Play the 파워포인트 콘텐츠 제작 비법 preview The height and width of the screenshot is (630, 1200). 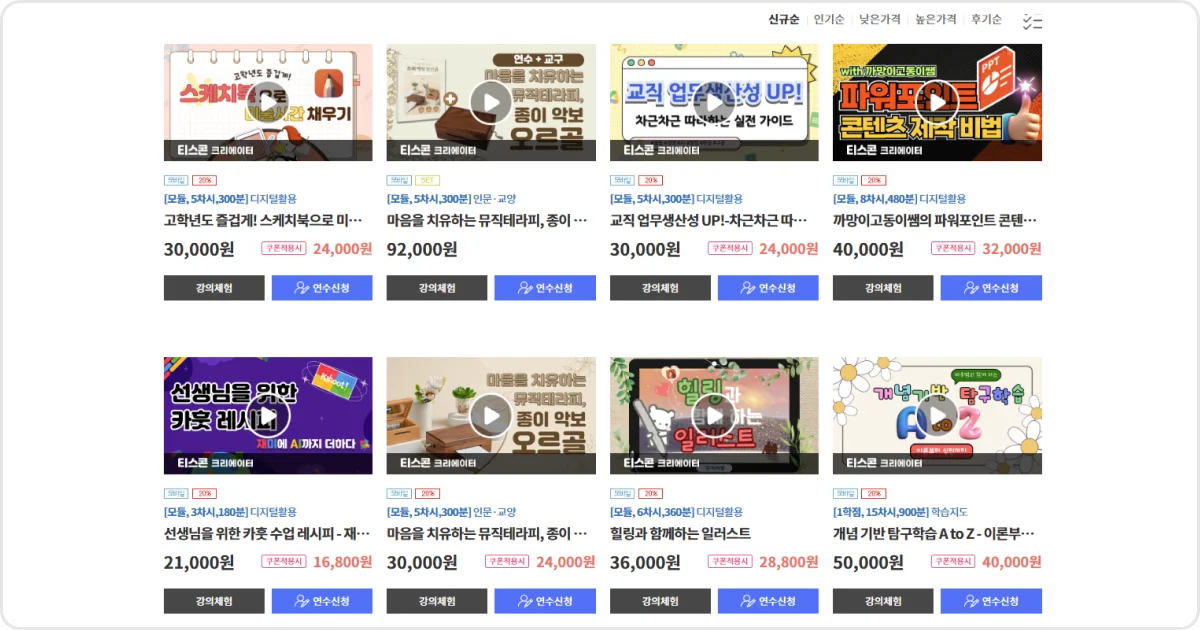(937, 102)
